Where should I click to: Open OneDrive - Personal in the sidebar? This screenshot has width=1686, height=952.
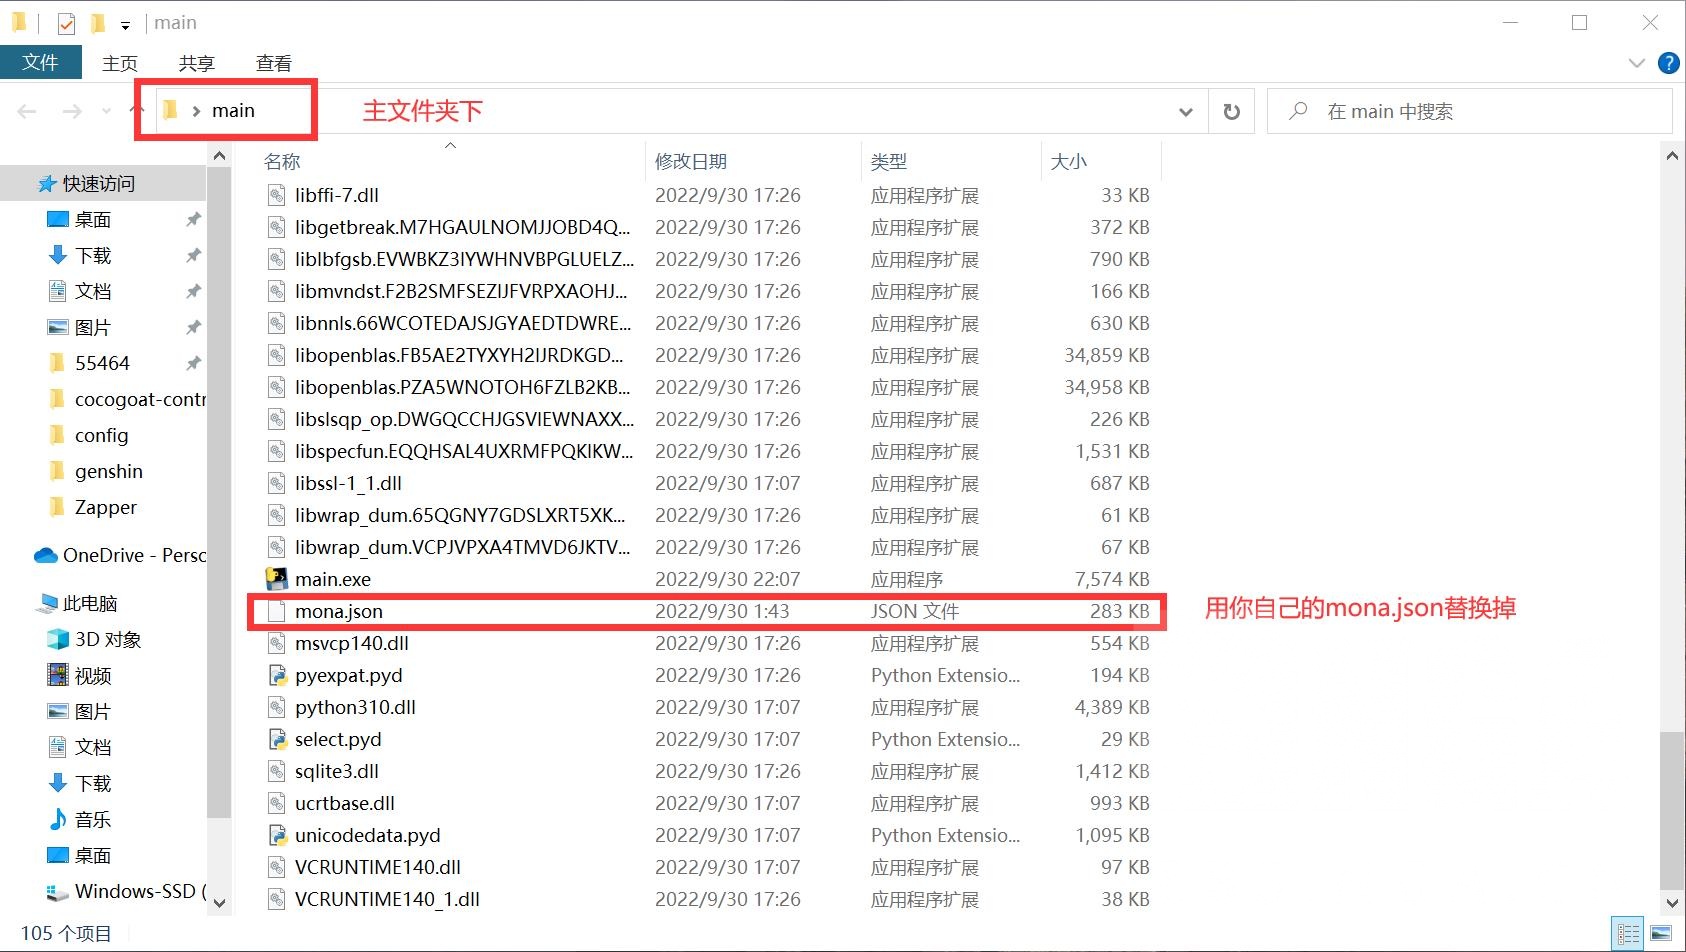click(x=130, y=555)
